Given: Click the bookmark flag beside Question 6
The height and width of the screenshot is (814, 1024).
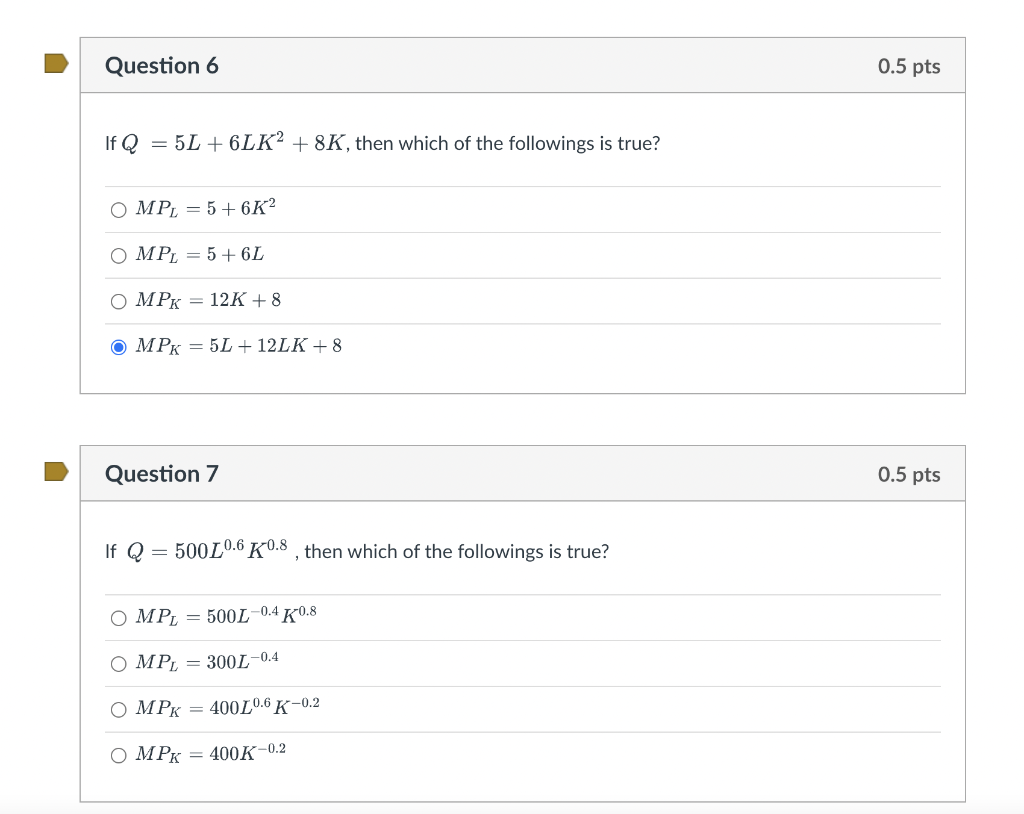Looking at the screenshot, I should point(57,61).
